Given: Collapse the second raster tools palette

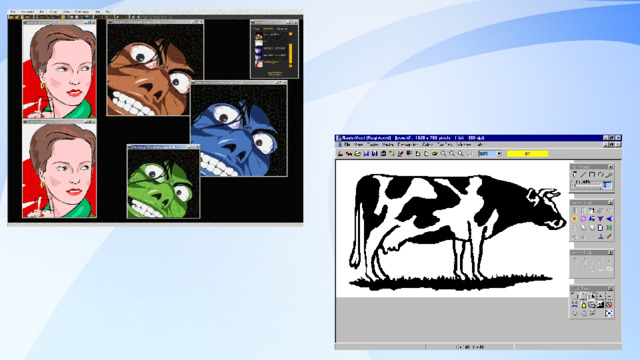Looking at the screenshot, I should [x=611, y=202].
